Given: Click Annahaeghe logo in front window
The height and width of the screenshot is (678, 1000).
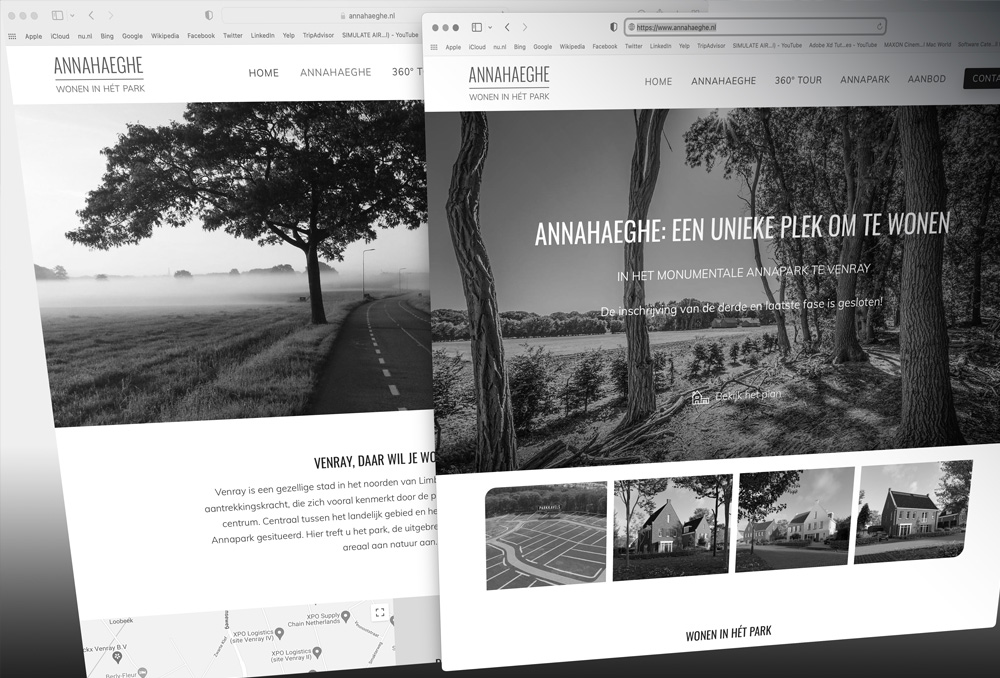Looking at the screenshot, I should [x=509, y=83].
